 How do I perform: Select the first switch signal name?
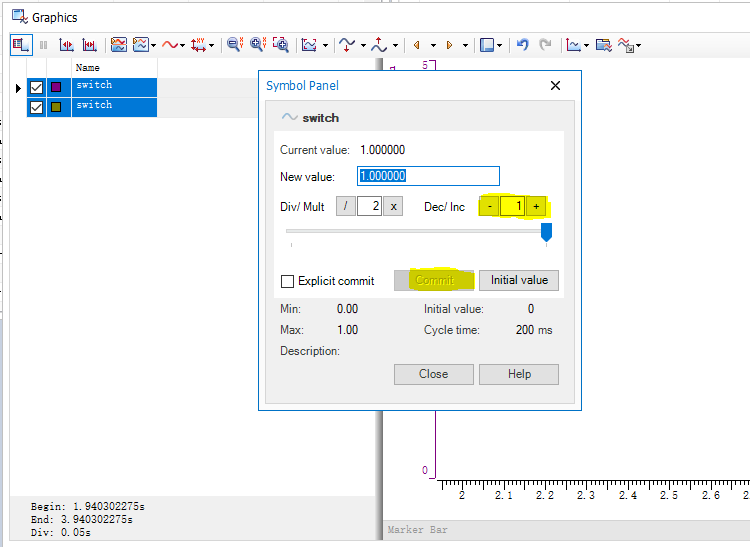114,88
